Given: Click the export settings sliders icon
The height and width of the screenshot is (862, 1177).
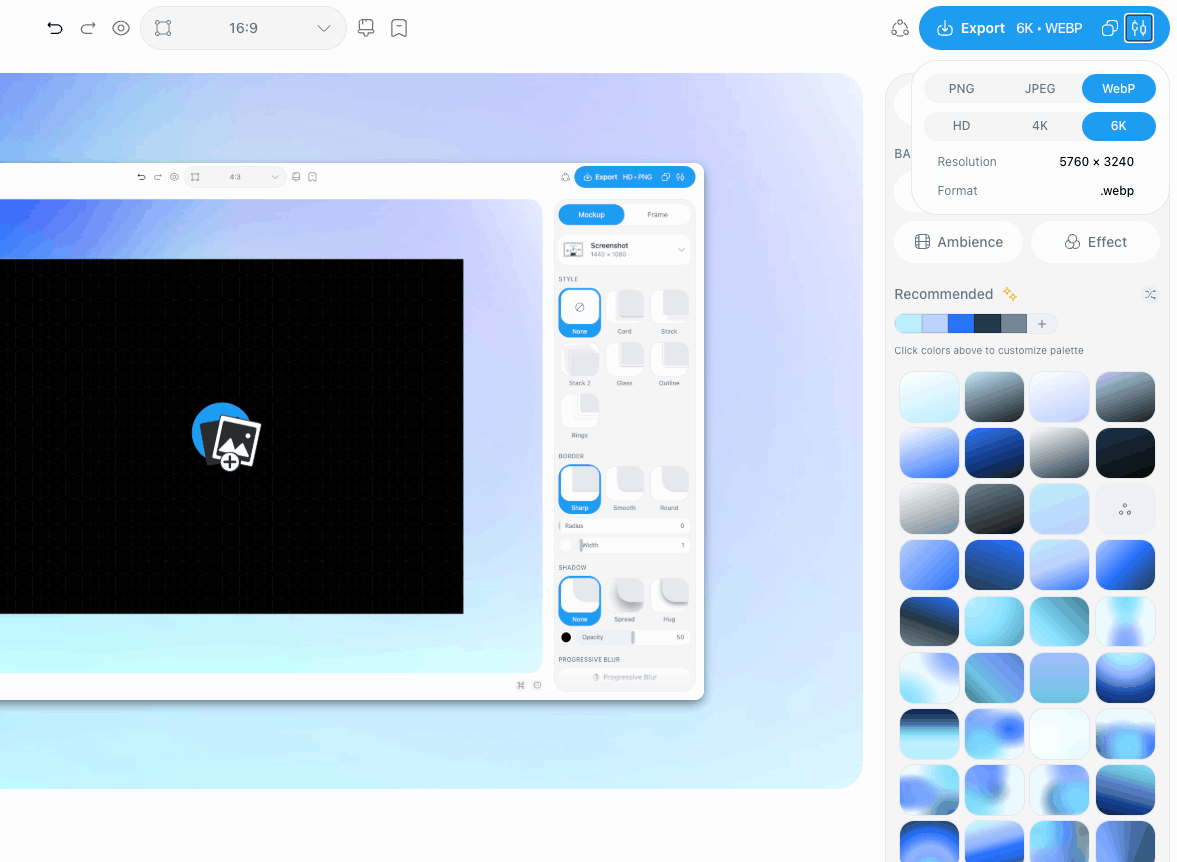Looking at the screenshot, I should pyautogui.click(x=1139, y=29).
